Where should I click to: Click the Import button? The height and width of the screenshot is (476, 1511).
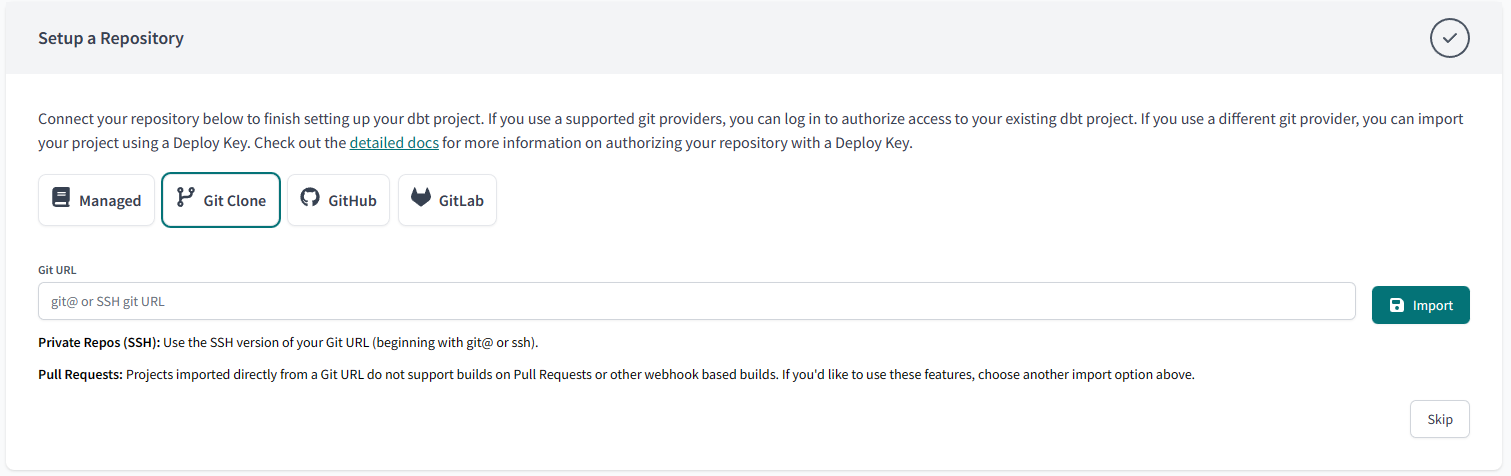click(x=1421, y=305)
